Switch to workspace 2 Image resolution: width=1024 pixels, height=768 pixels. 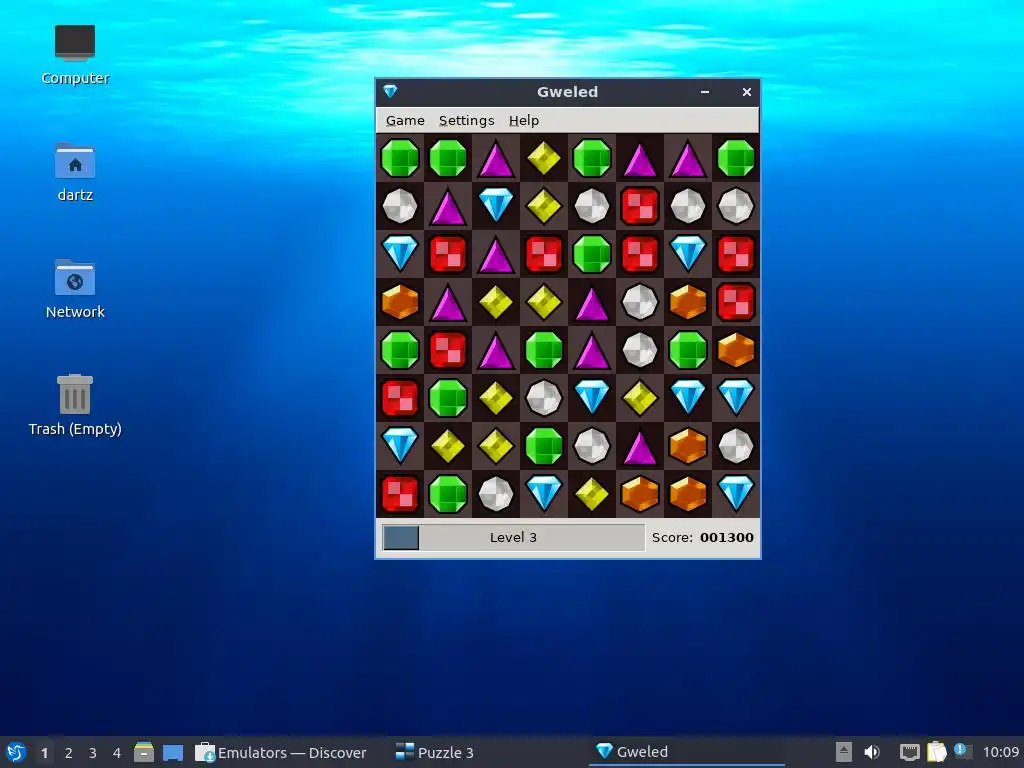pyautogui.click(x=69, y=753)
